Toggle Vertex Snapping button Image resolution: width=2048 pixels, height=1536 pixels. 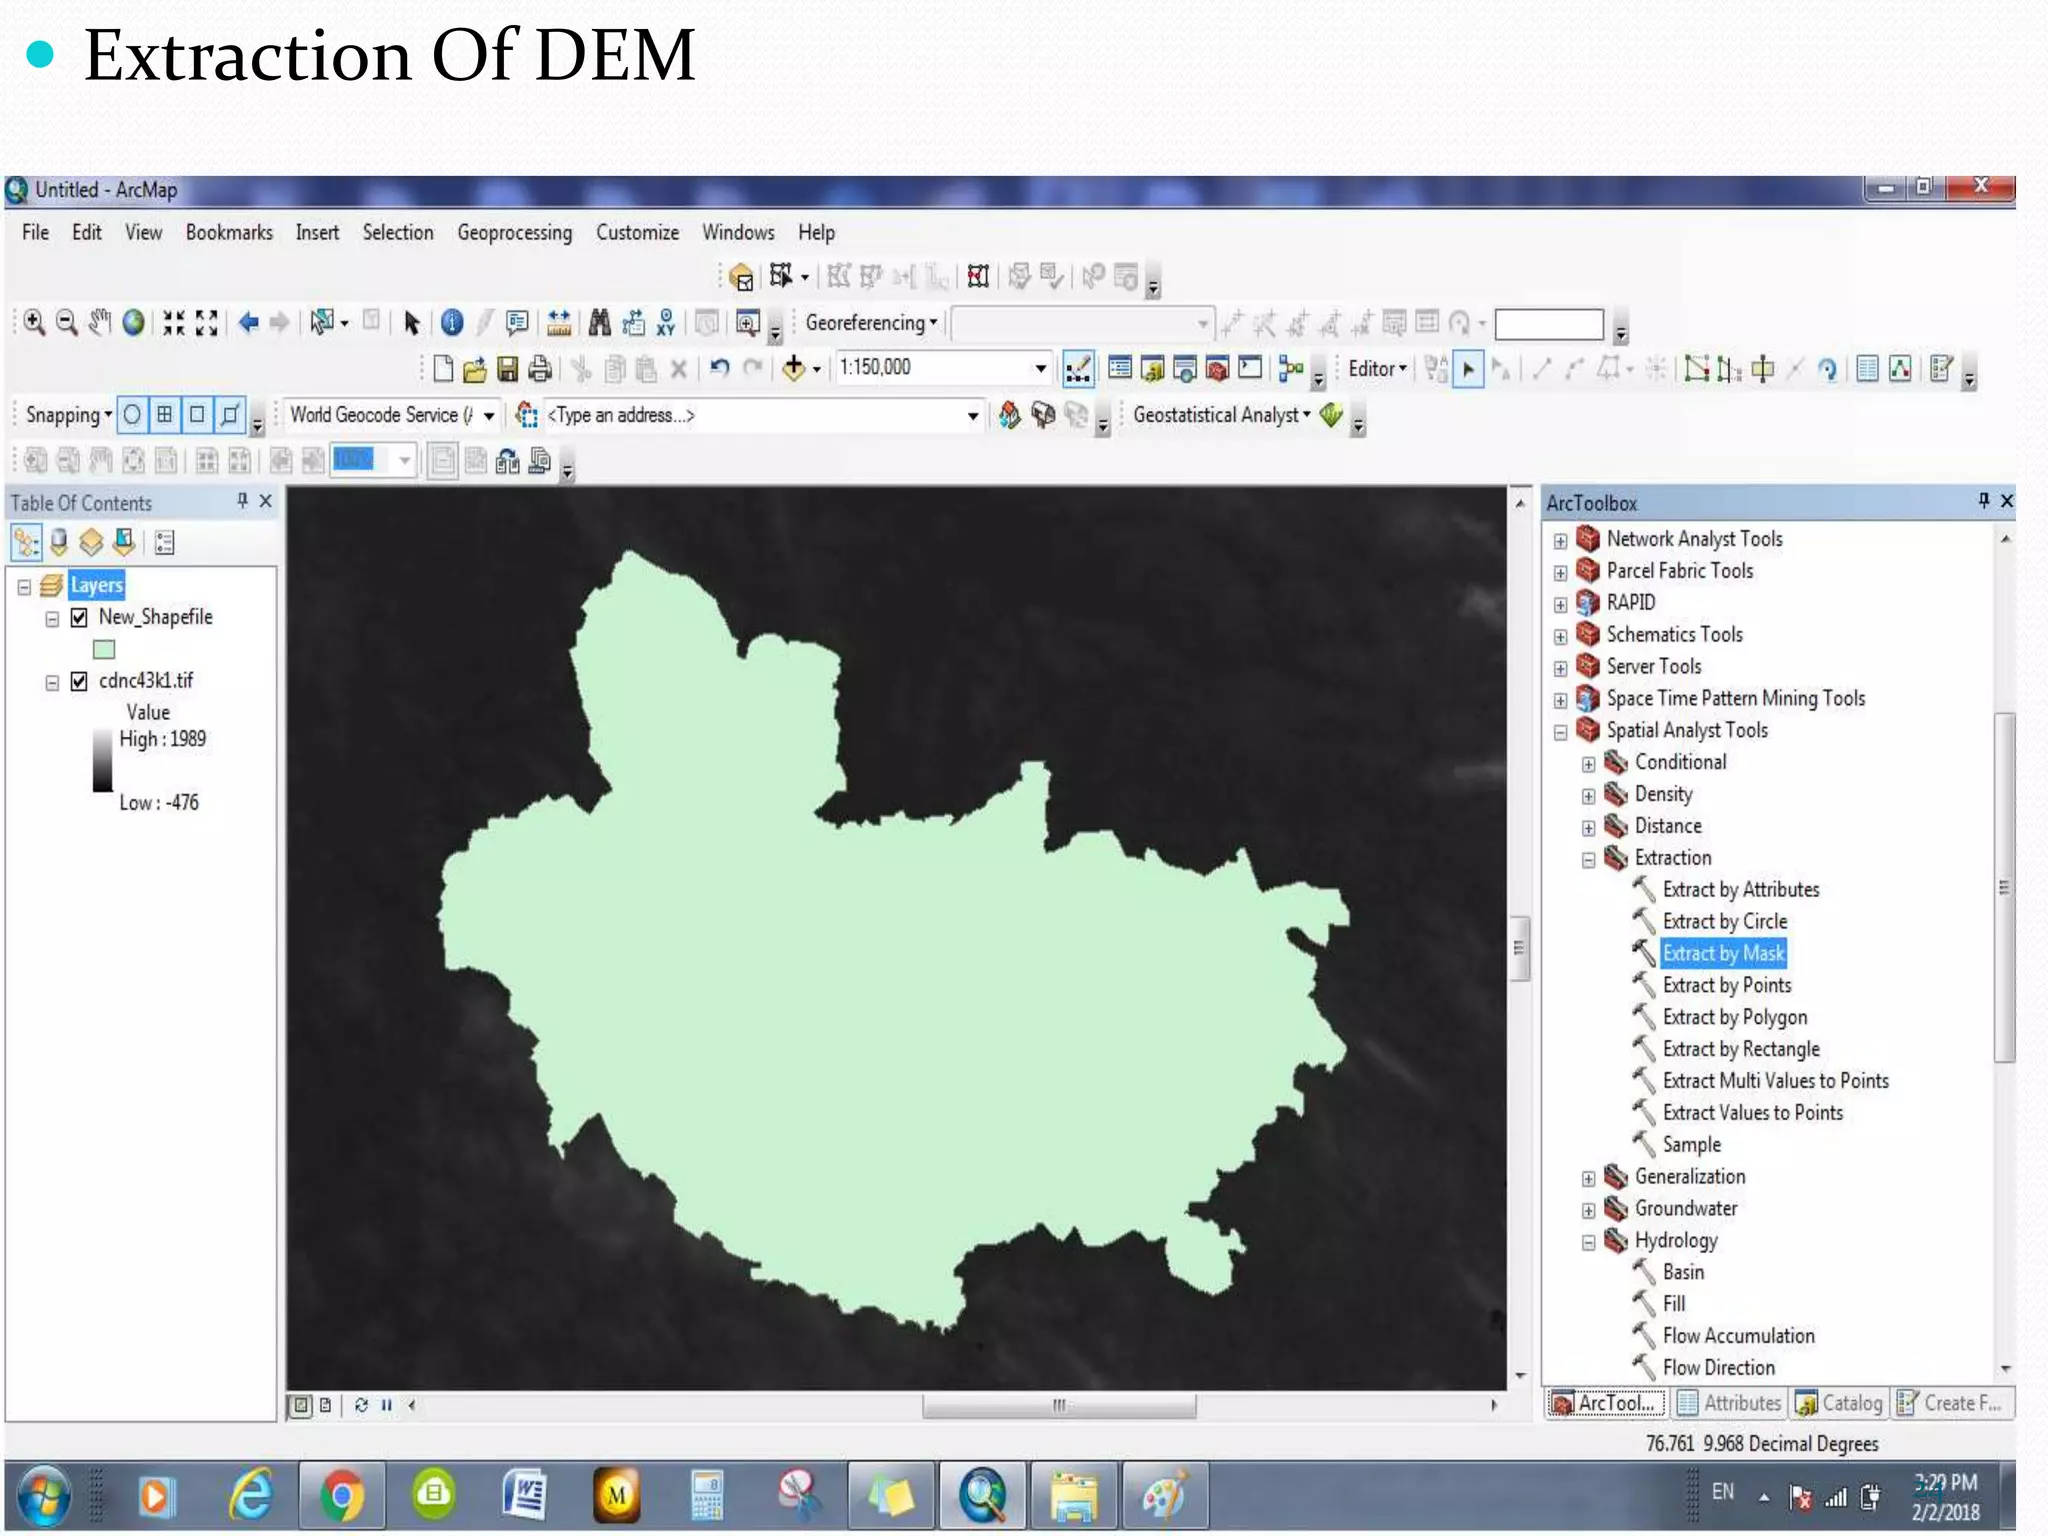click(197, 414)
